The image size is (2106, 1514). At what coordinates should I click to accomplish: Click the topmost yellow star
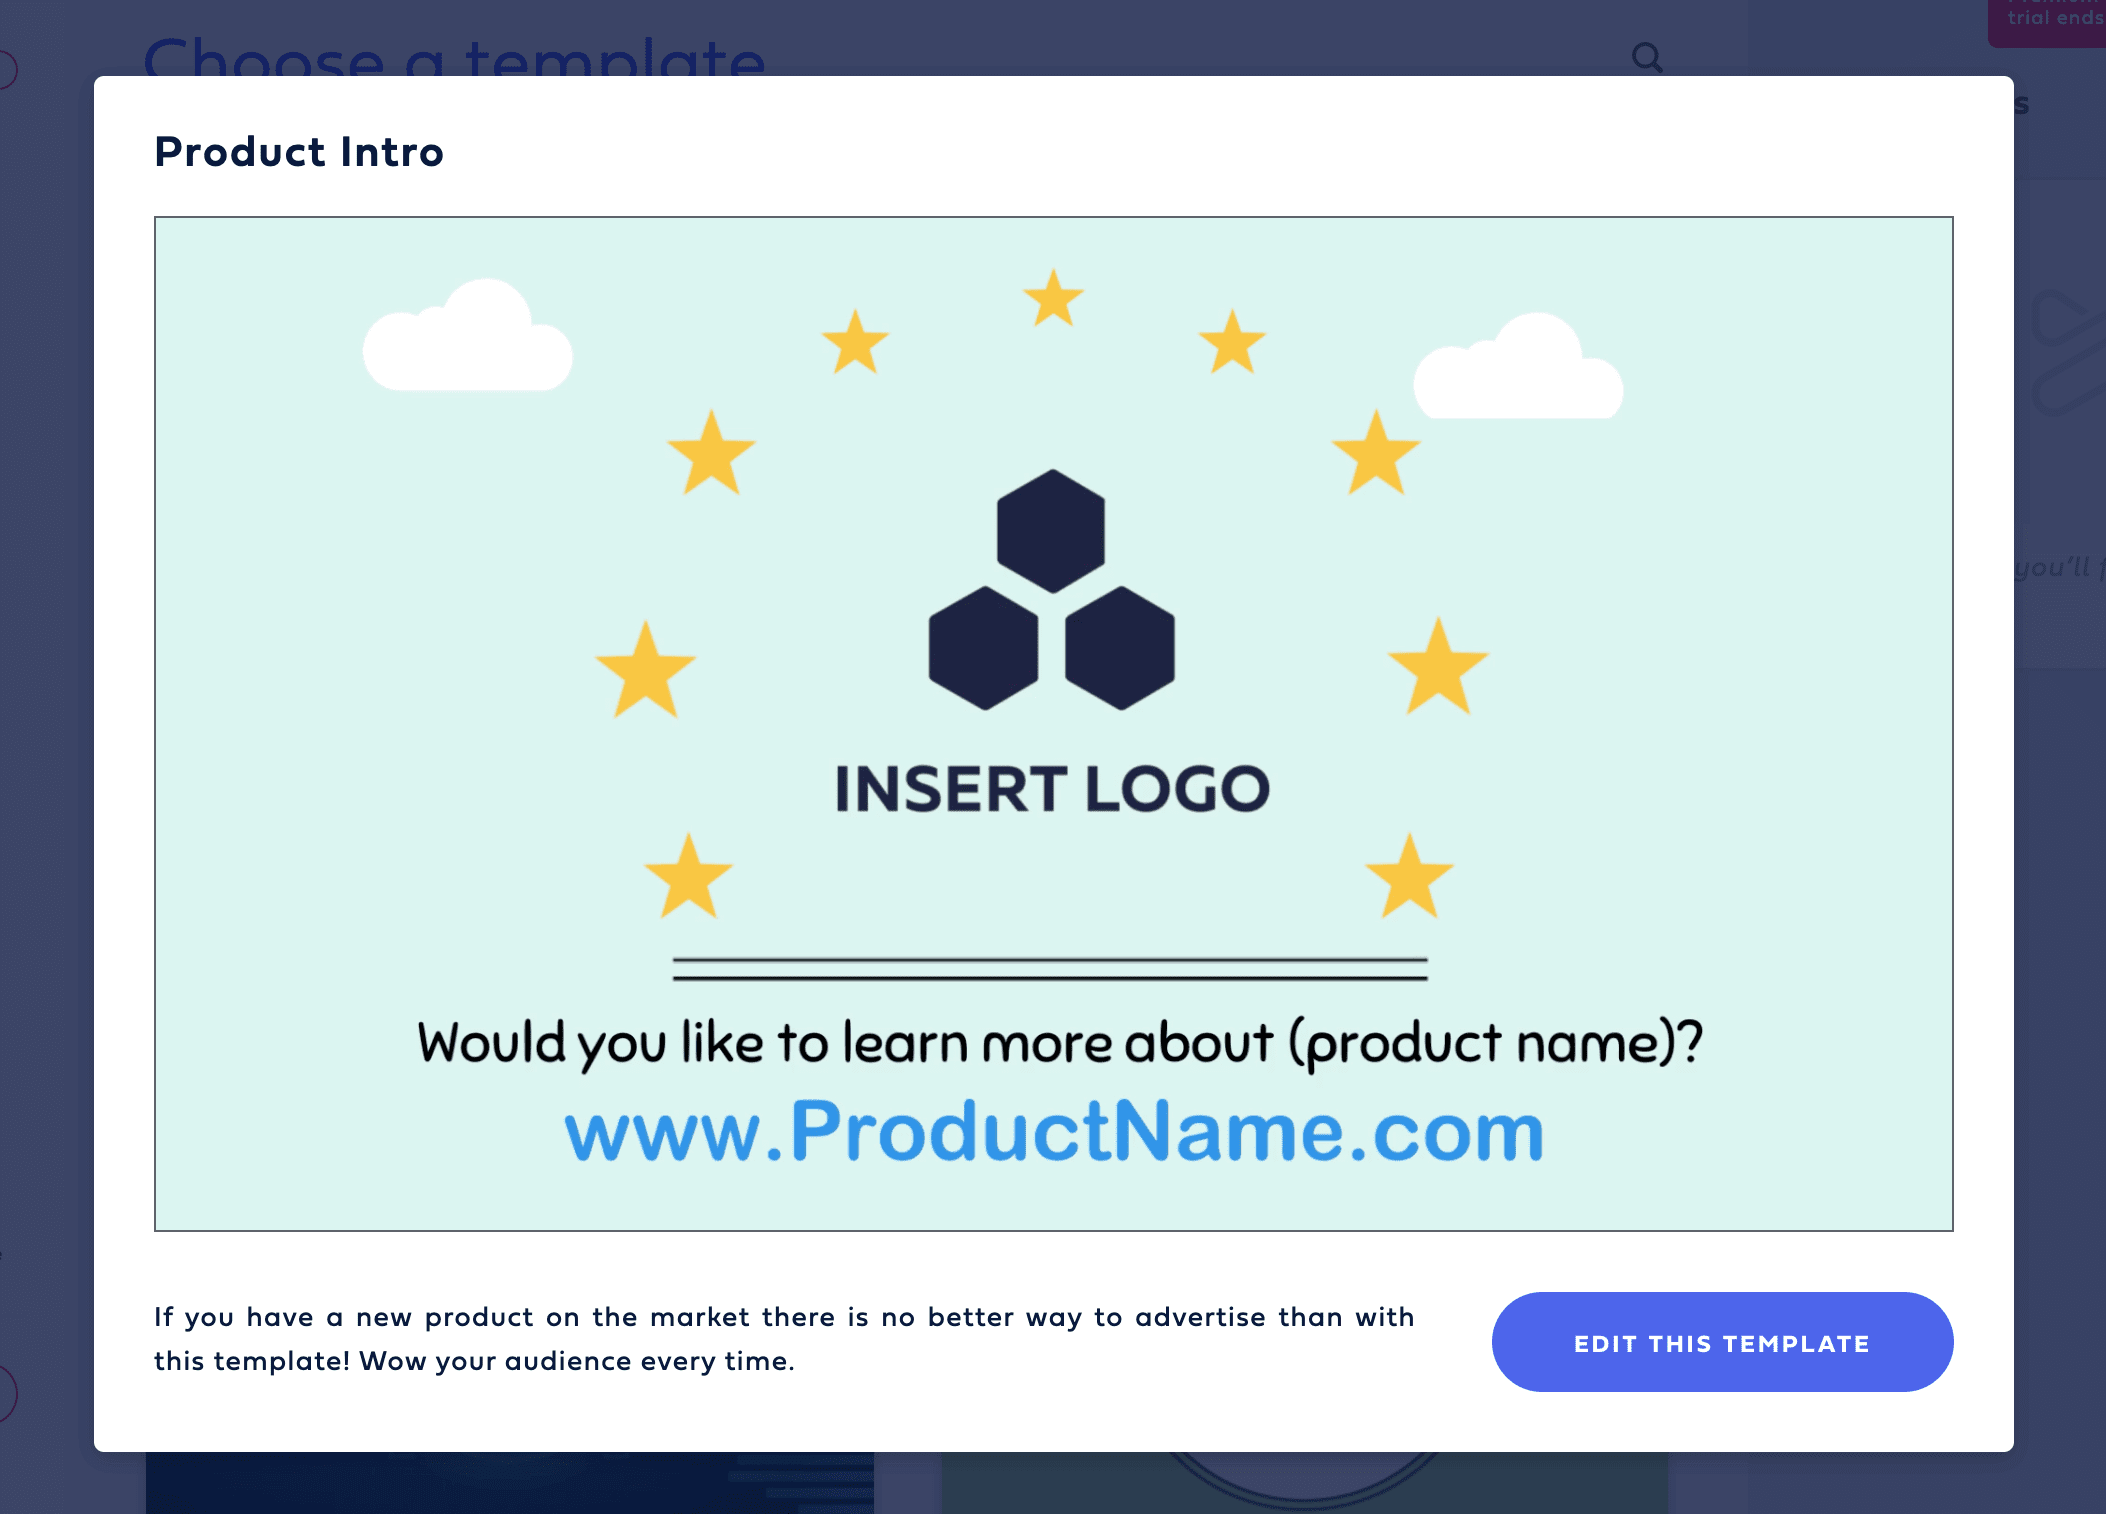1053,298
